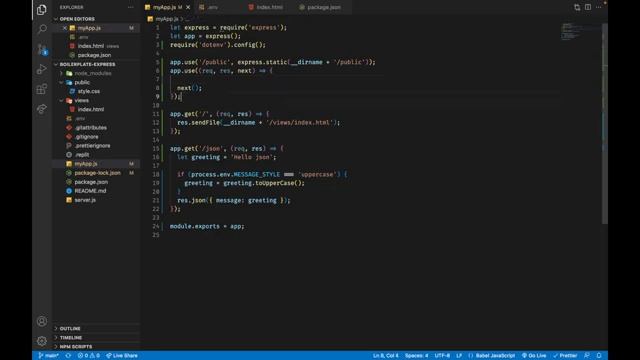Click the main branch indicator in status bar
The width and height of the screenshot is (640, 360).
pos(49,356)
